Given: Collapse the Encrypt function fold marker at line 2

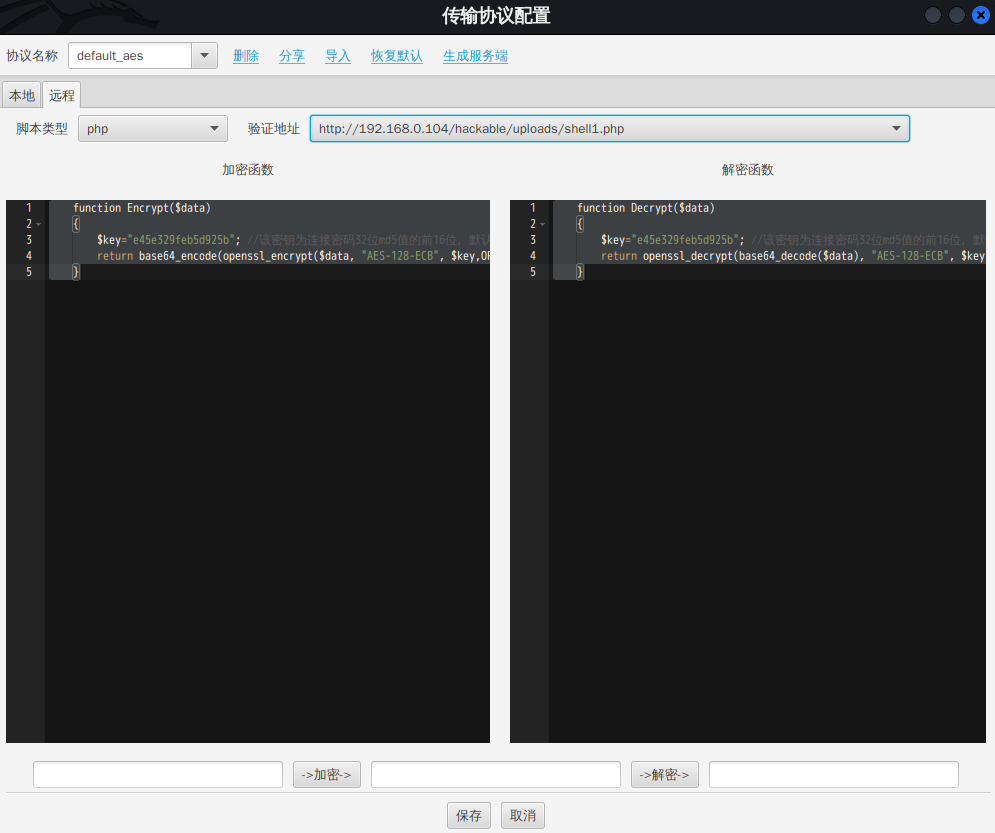Looking at the screenshot, I should click(x=39, y=225).
